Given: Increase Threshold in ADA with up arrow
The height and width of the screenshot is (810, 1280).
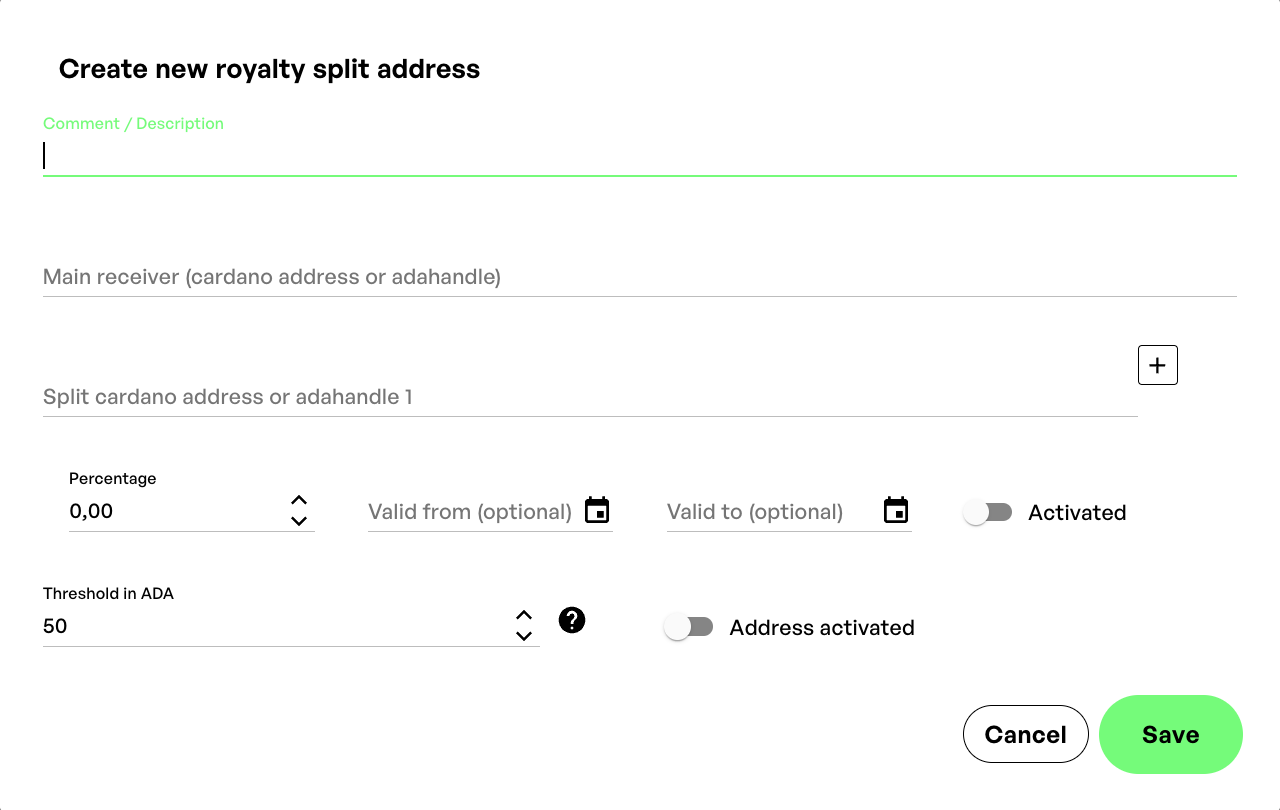Looking at the screenshot, I should click(x=524, y=615).
